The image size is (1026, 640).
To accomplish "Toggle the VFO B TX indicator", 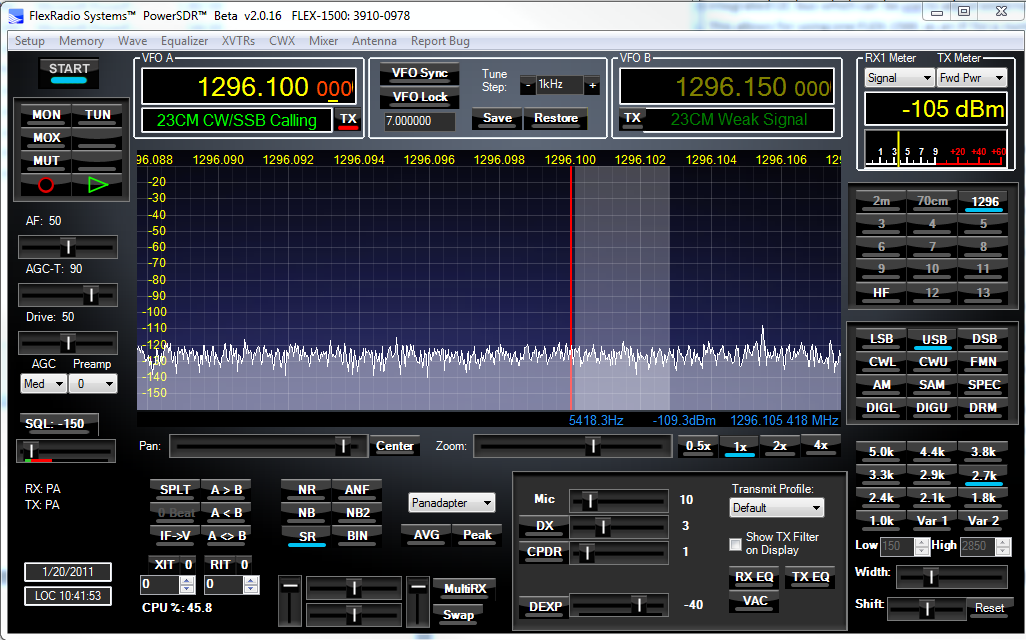I will [x=632, y=118].
